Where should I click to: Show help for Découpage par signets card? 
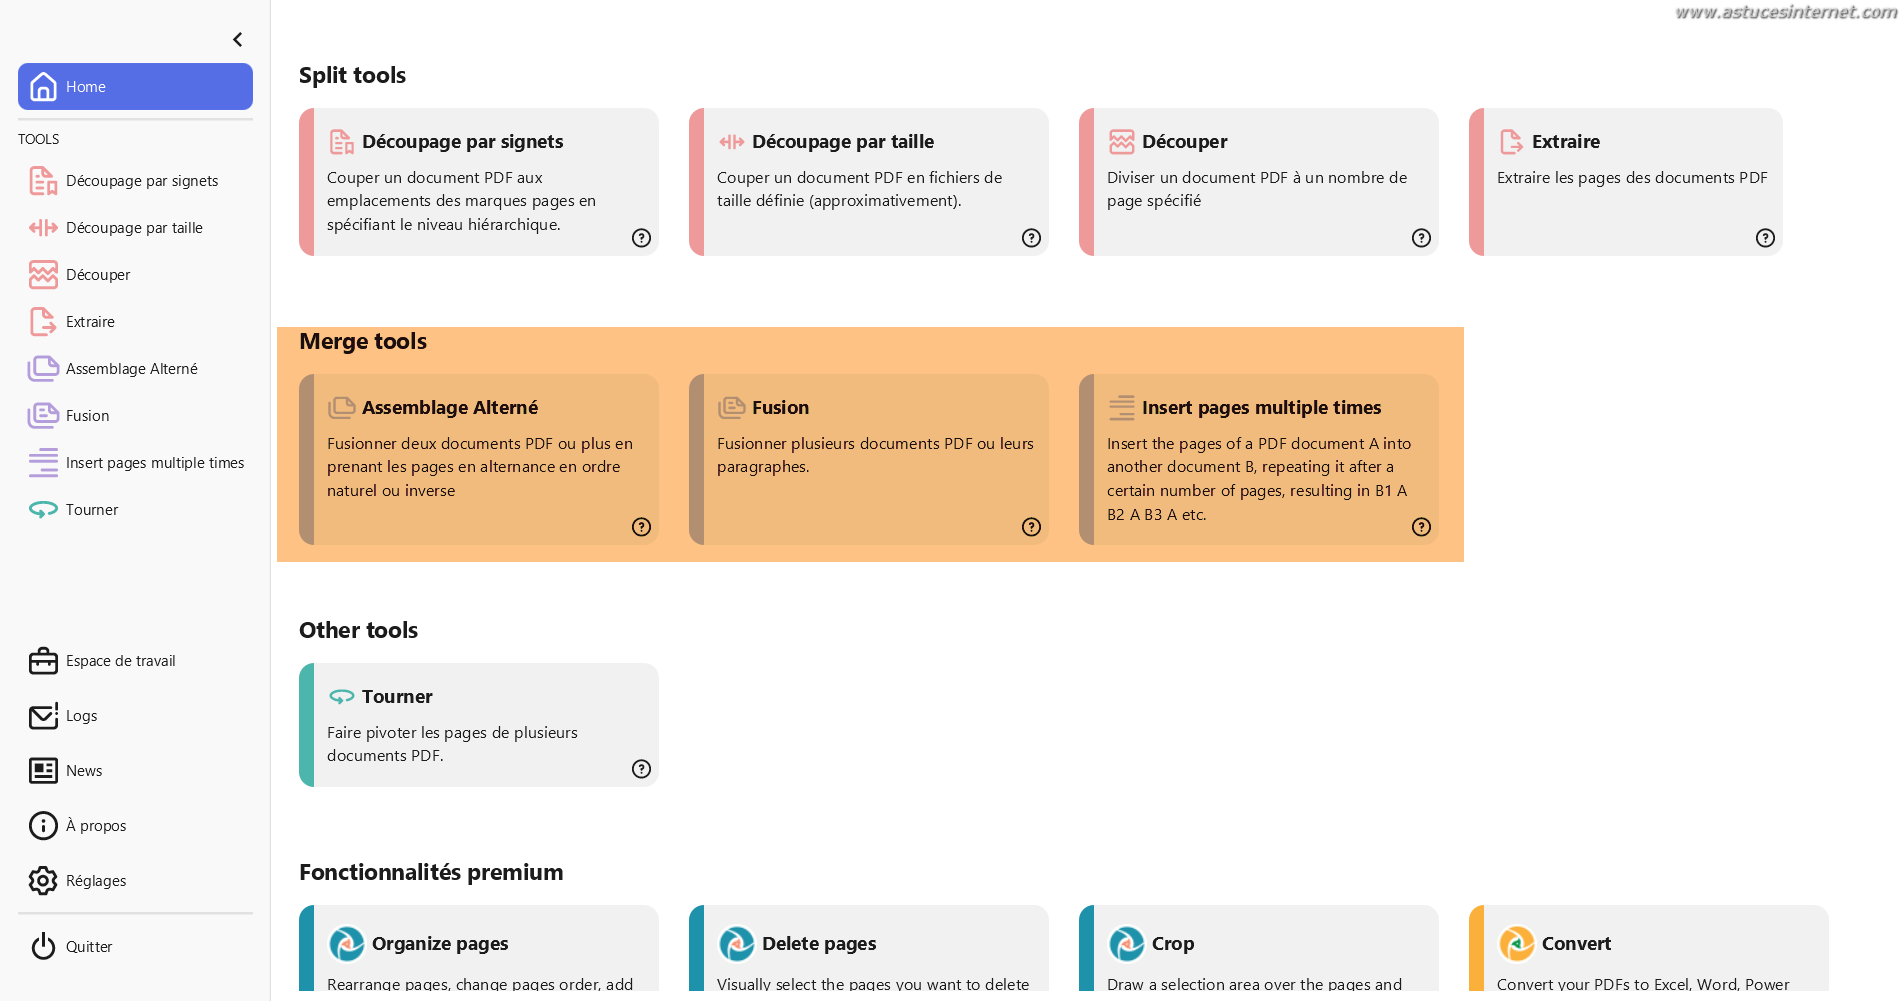coord(641,238)
